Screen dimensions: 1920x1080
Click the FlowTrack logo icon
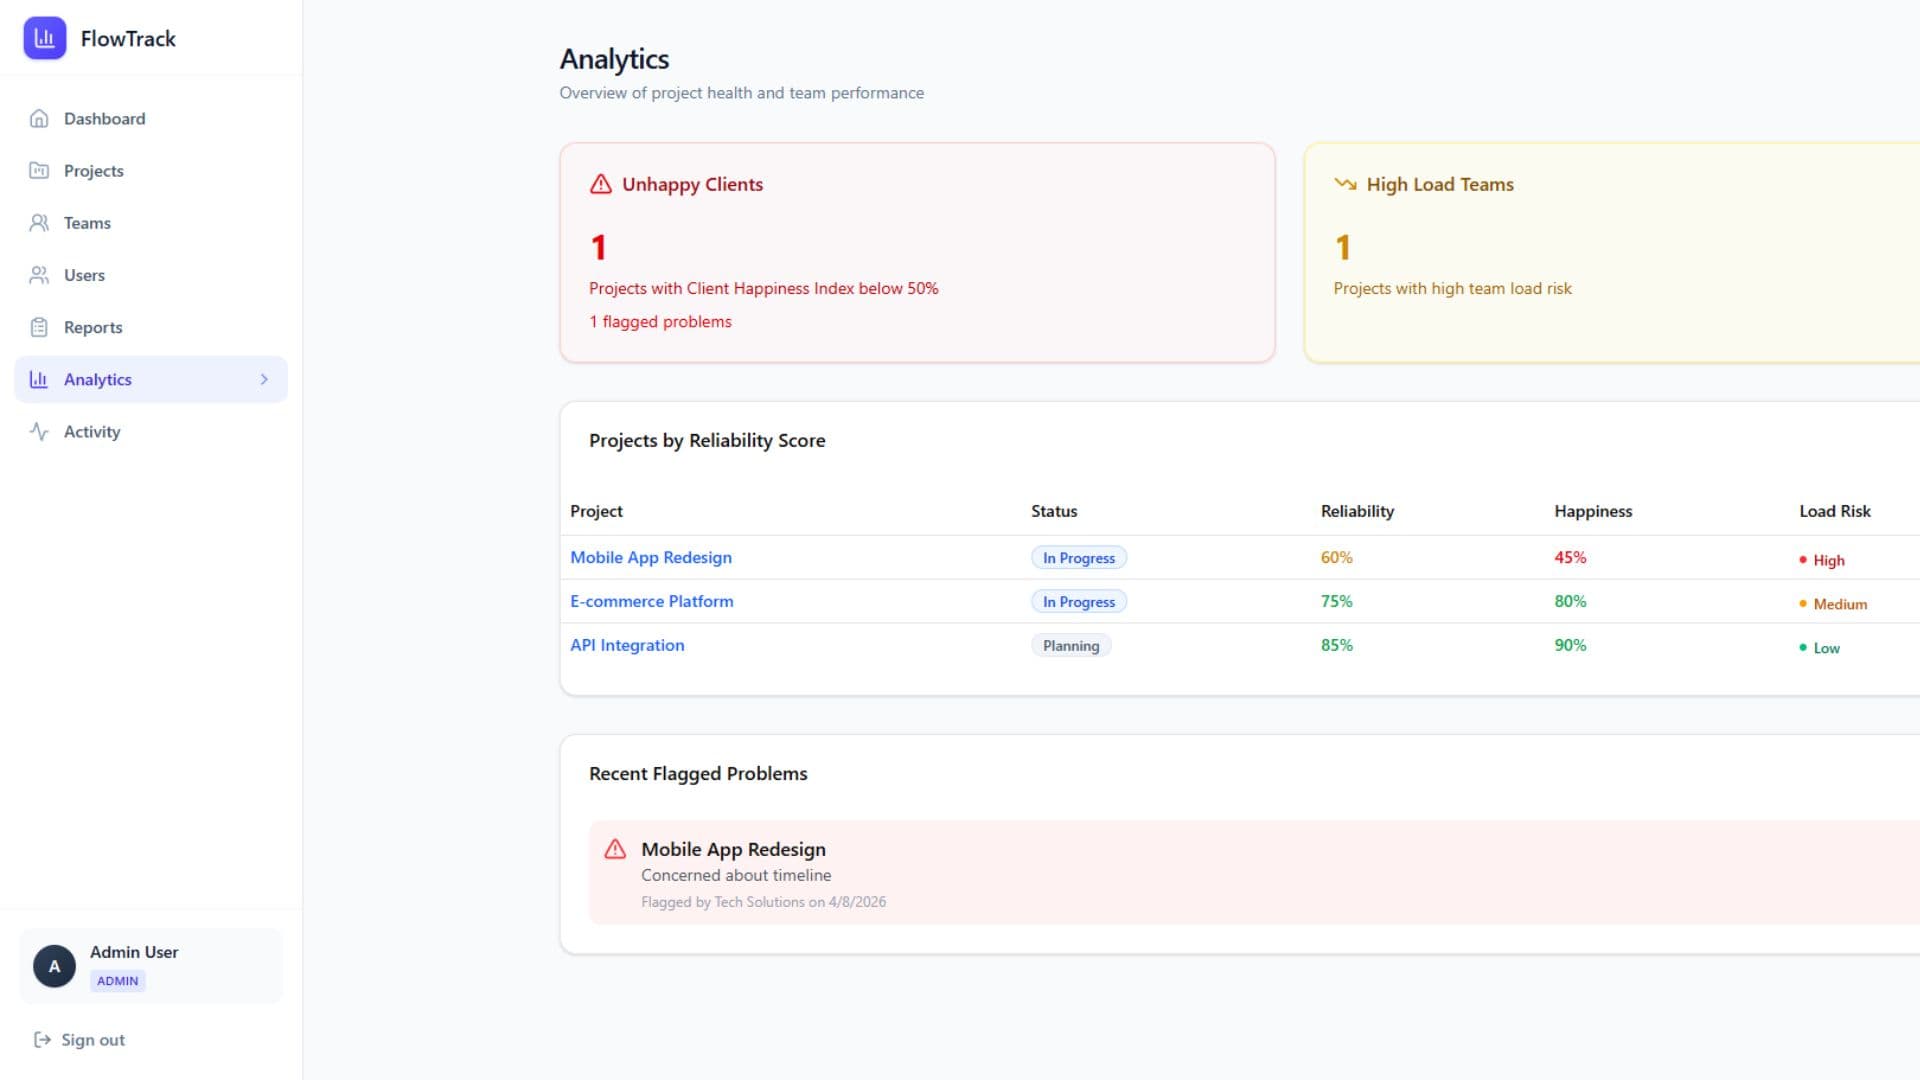pyautogui.click(x=45, y=38)
